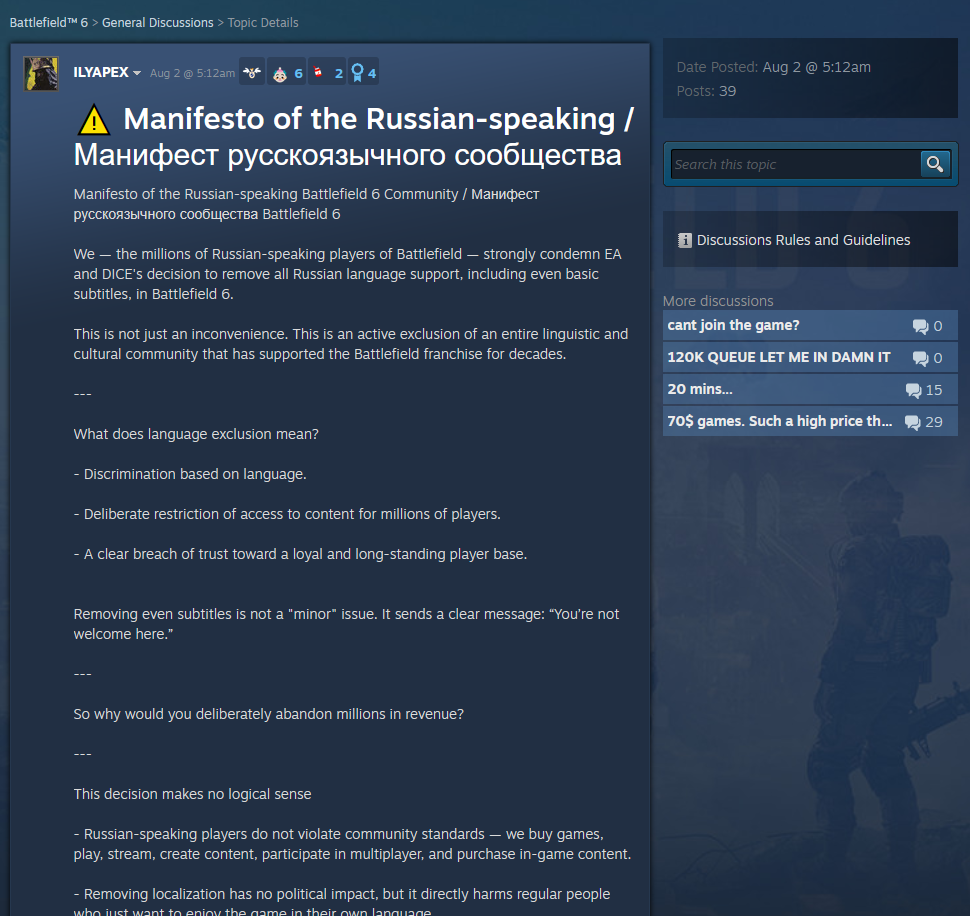Click 'Date Posted: Aug 2 @ 5:12am' in sidebar
This screenshot has width=970, height=916.
[773, 67]
